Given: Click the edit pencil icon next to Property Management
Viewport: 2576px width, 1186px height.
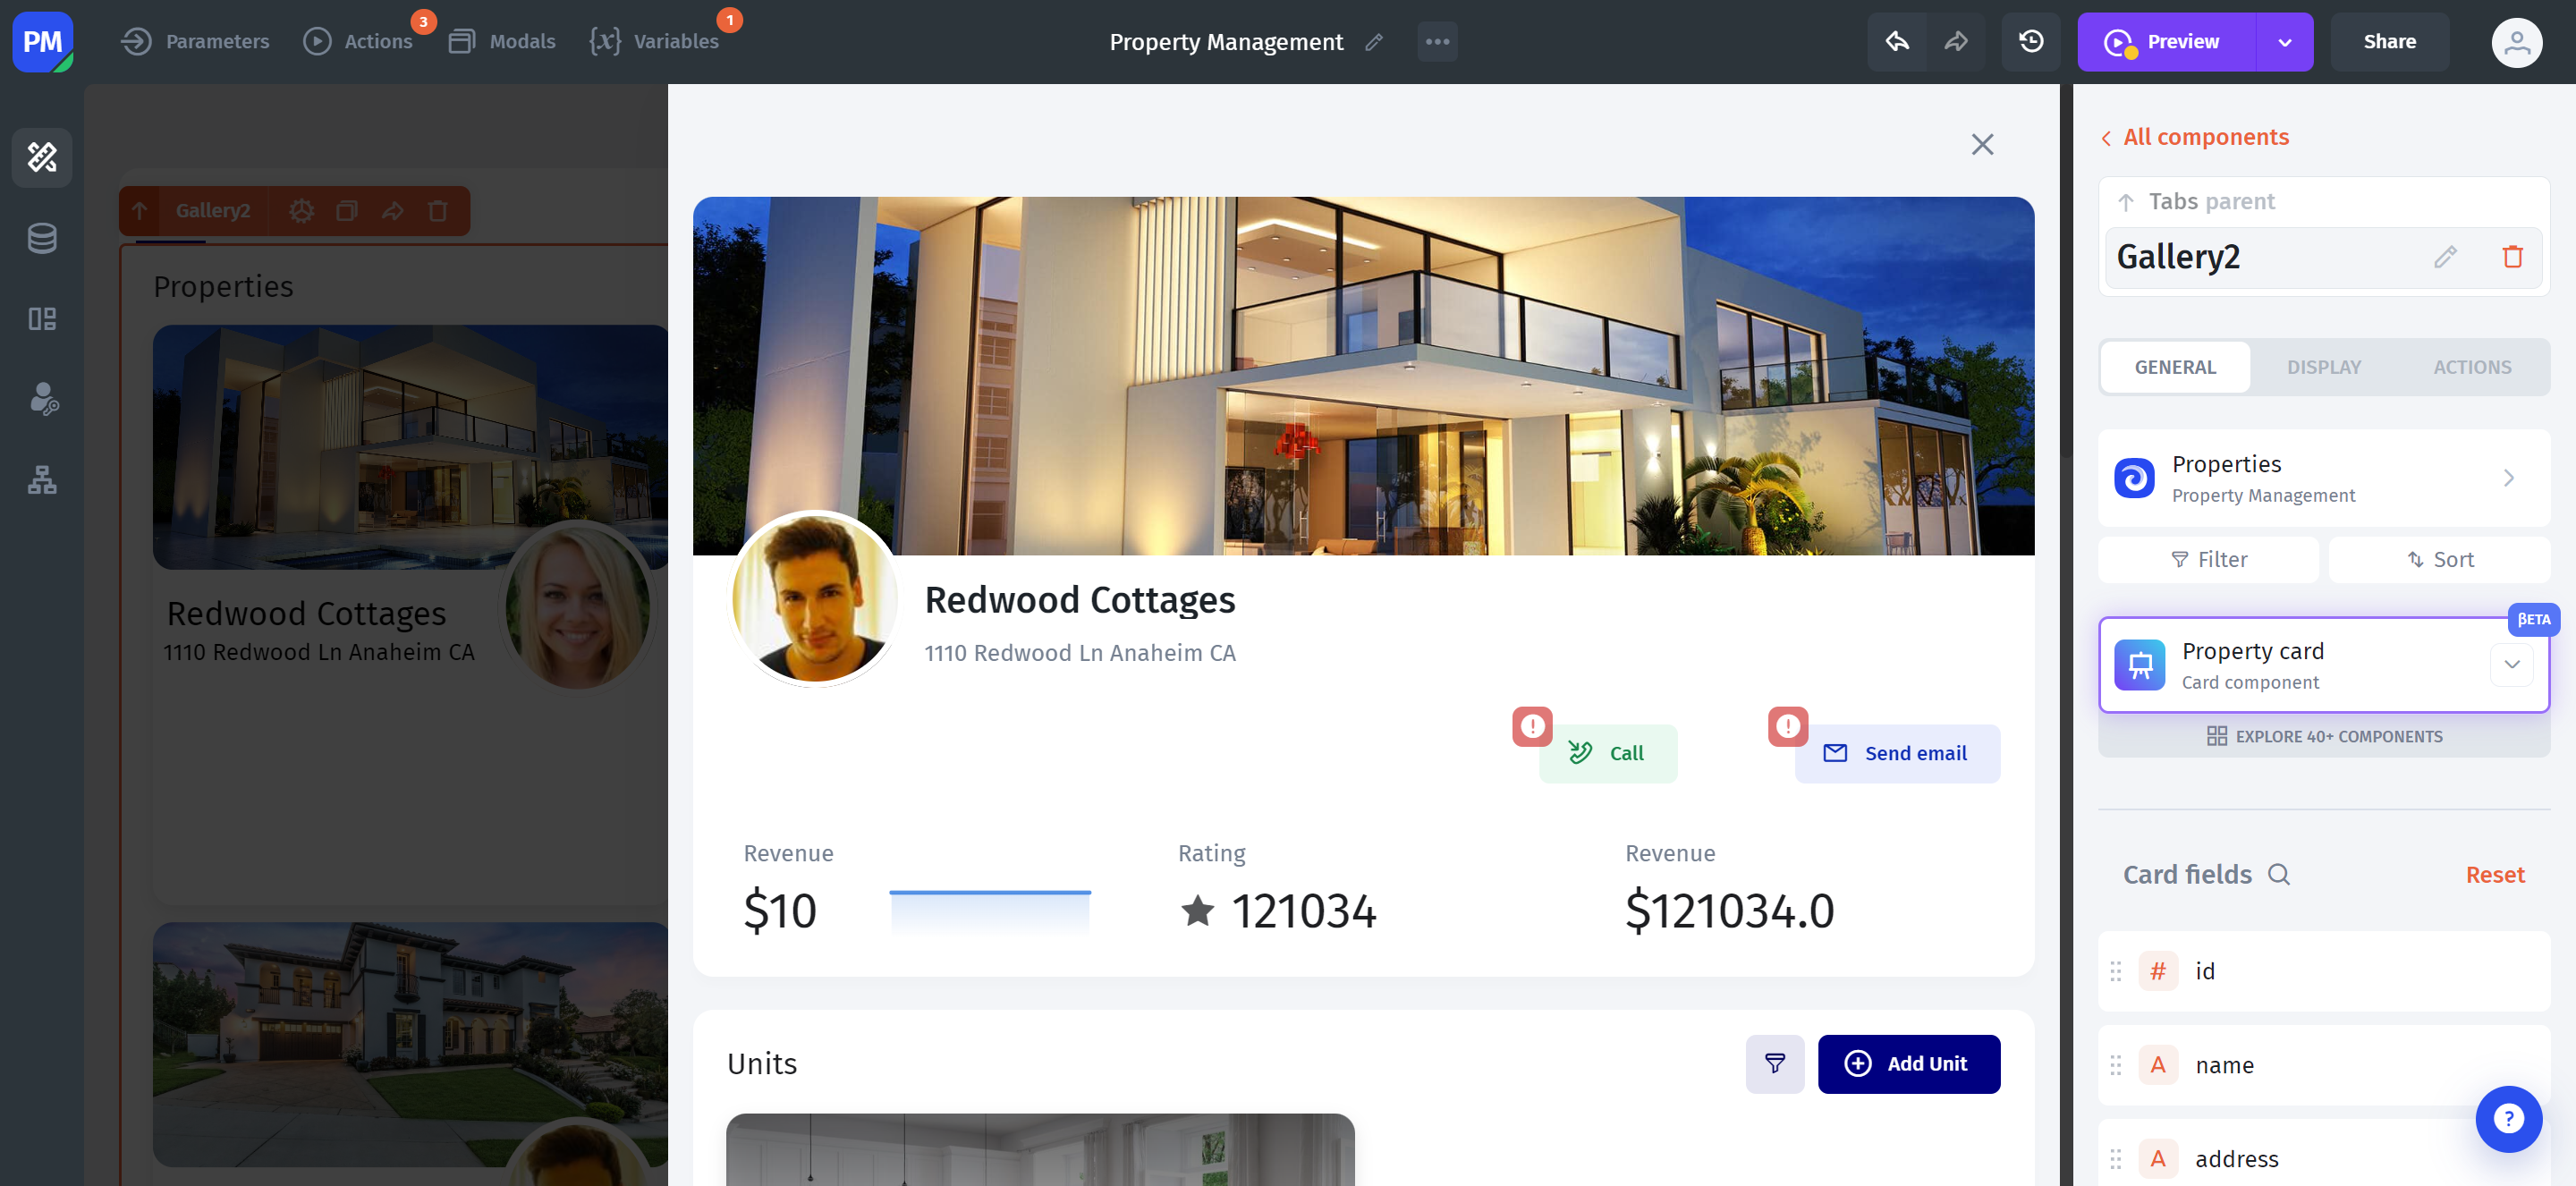Looking at the screenshot, I should 1375,41.
